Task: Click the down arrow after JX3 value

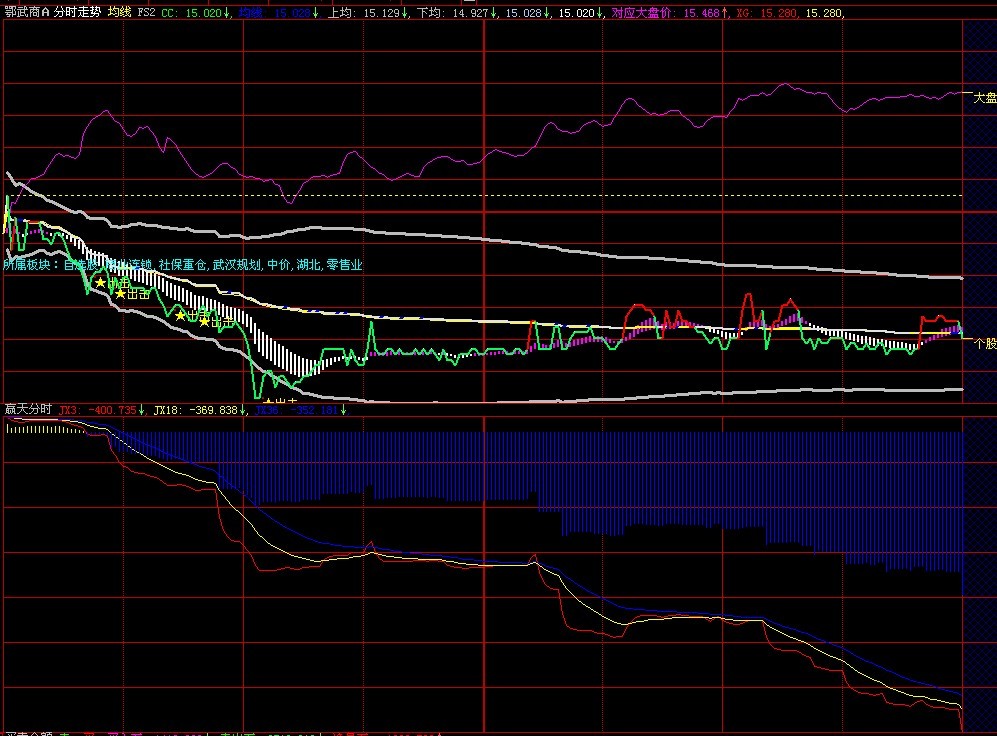Action: point(142,410)
